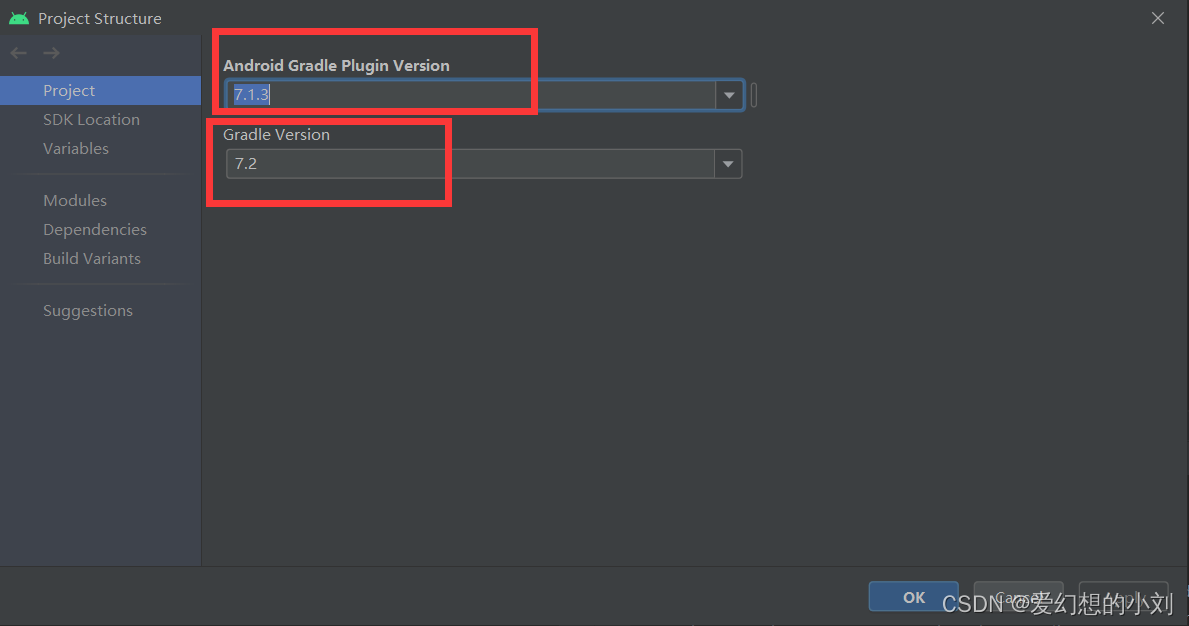Click the Android logo in title bar
The image size is (1189, 626).
click(x=19, y=18)
